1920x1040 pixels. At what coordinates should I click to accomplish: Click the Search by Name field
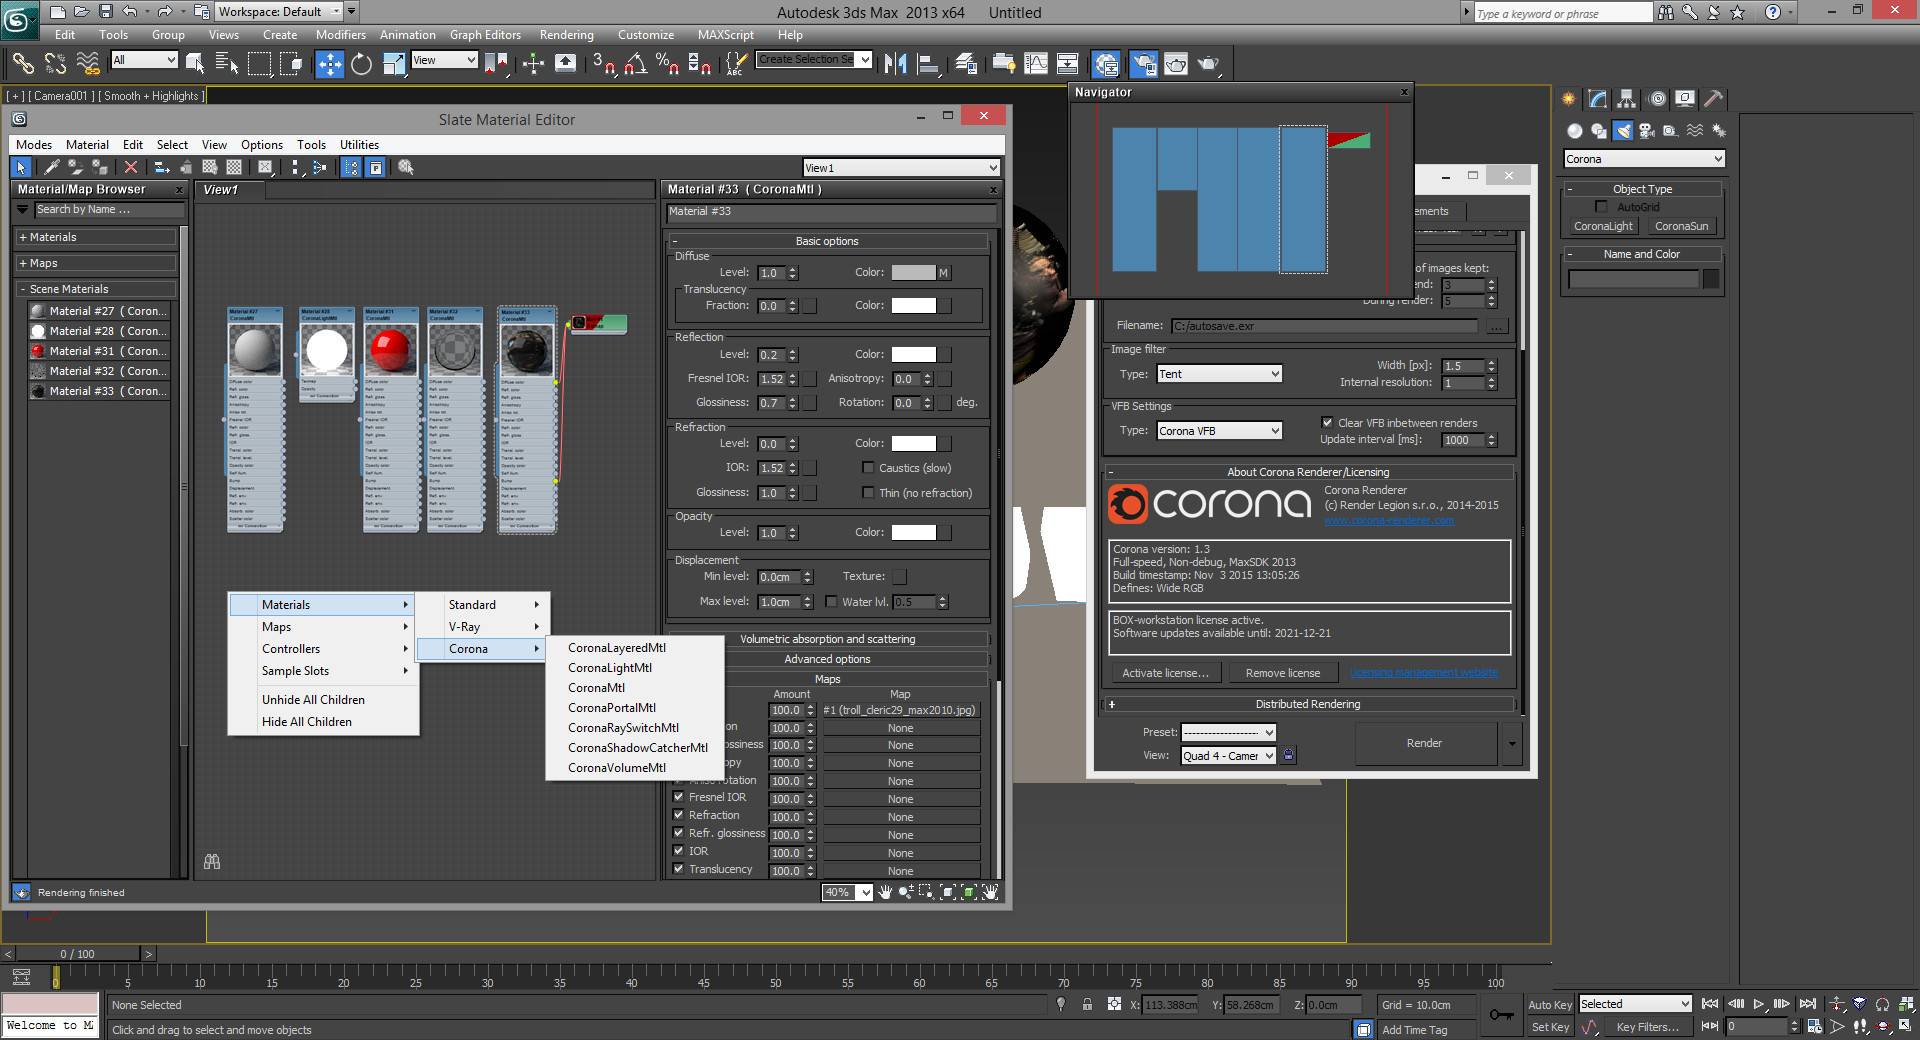pos(110,210)
